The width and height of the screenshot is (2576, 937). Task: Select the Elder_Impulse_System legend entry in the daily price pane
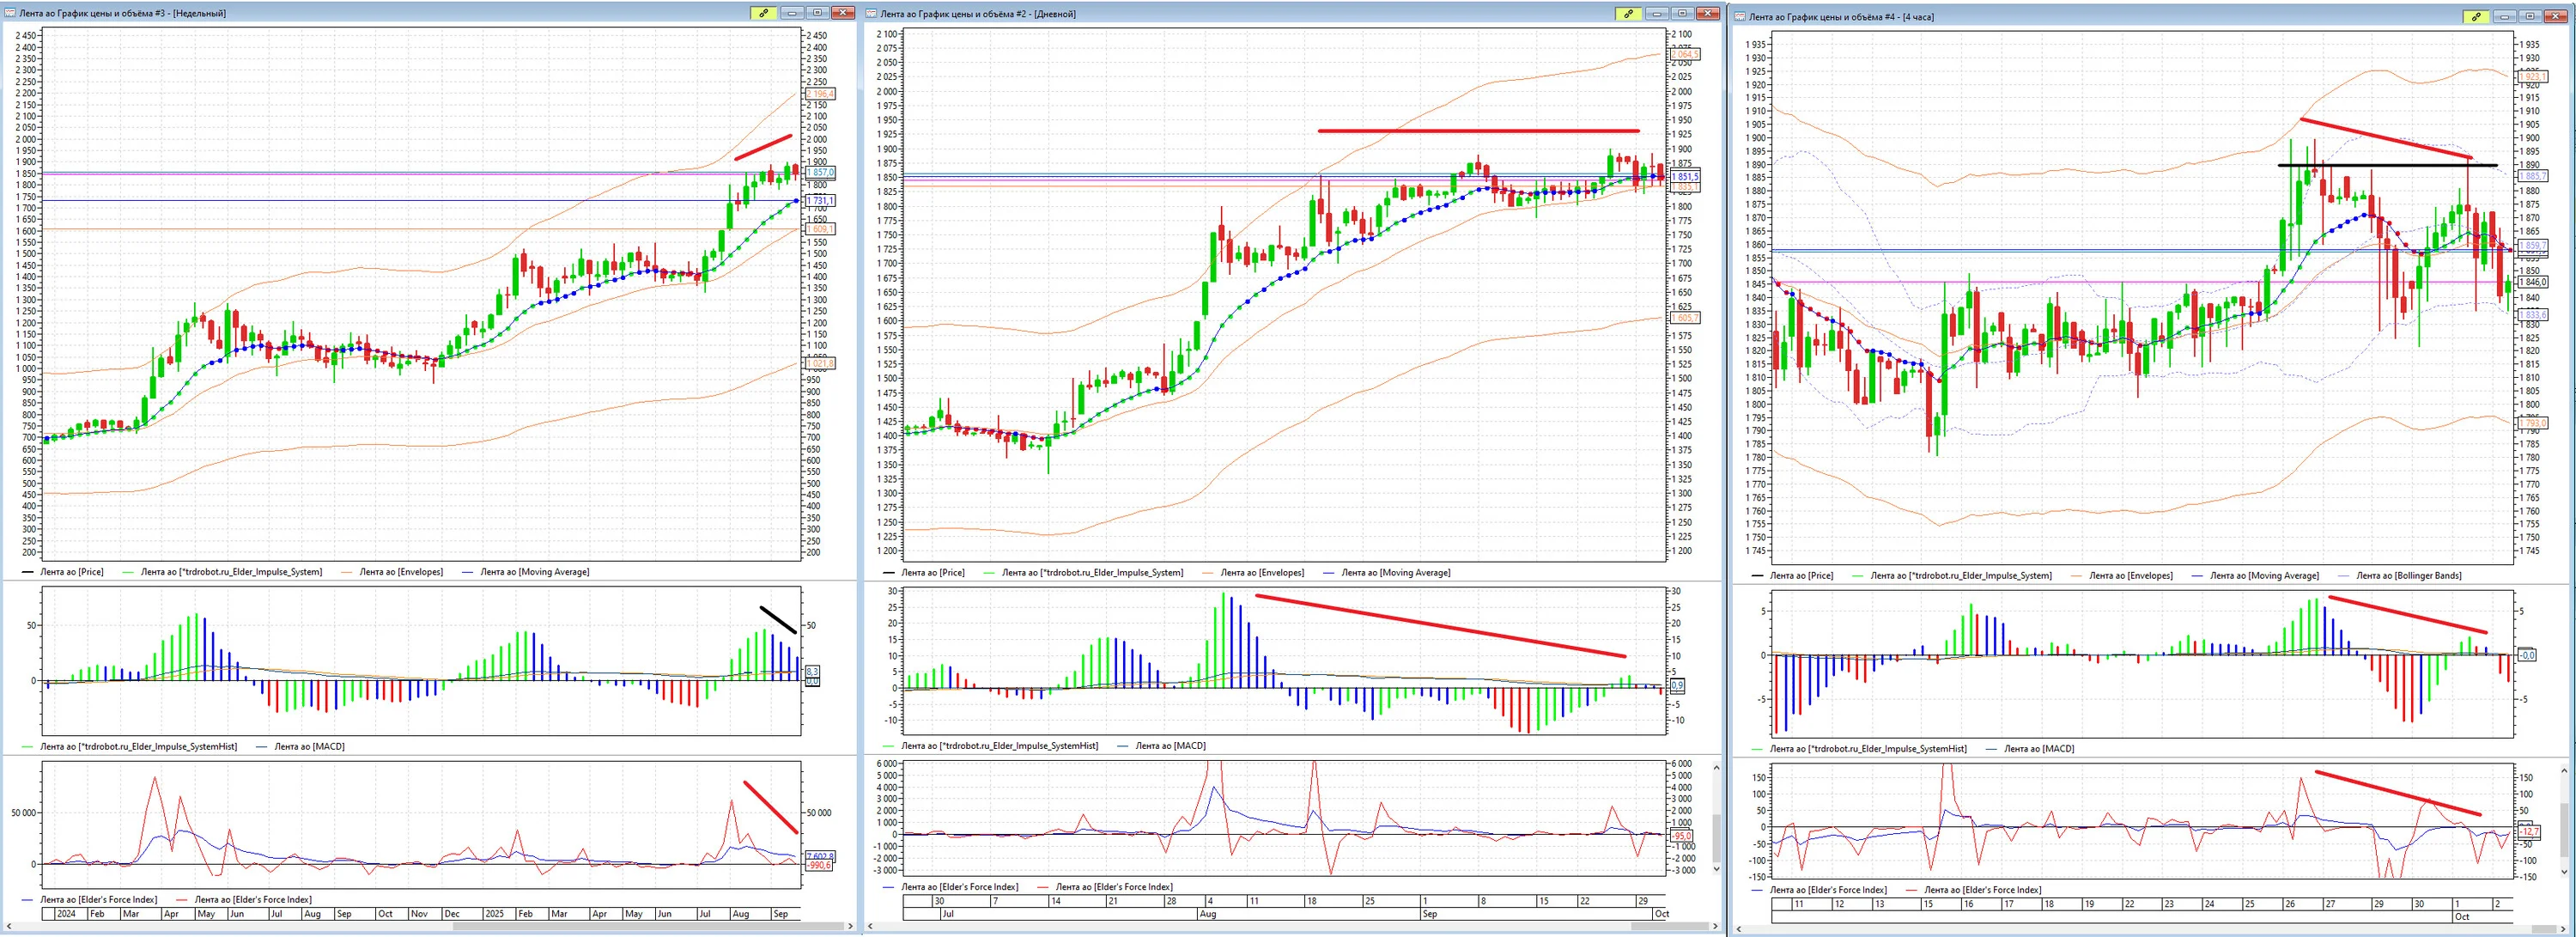tap(1092, 572)
